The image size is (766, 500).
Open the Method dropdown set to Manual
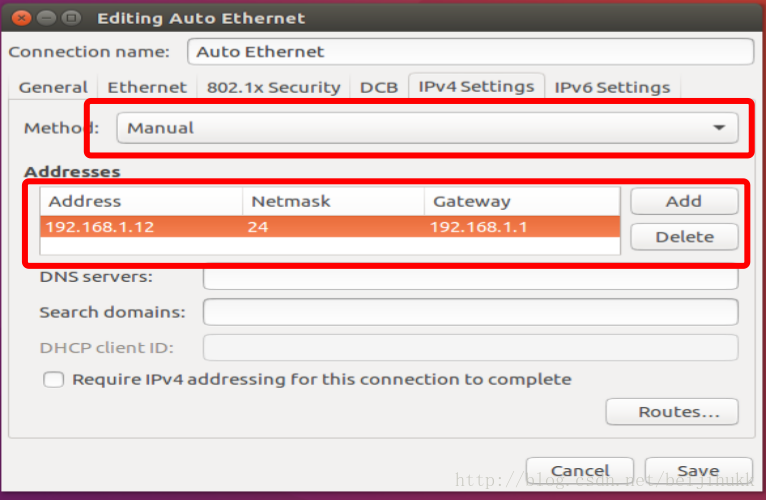pos(427,128)
